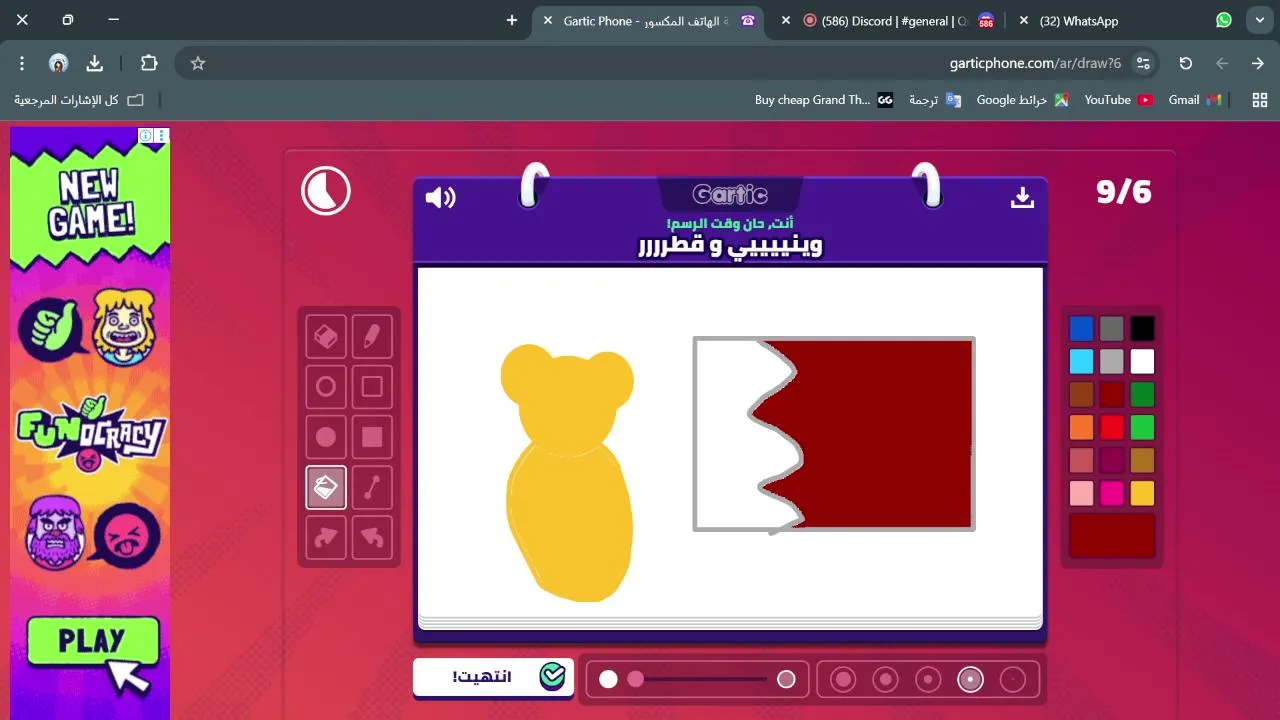
Task: Pick the blue color swatch
Action: pos(1081,328)
